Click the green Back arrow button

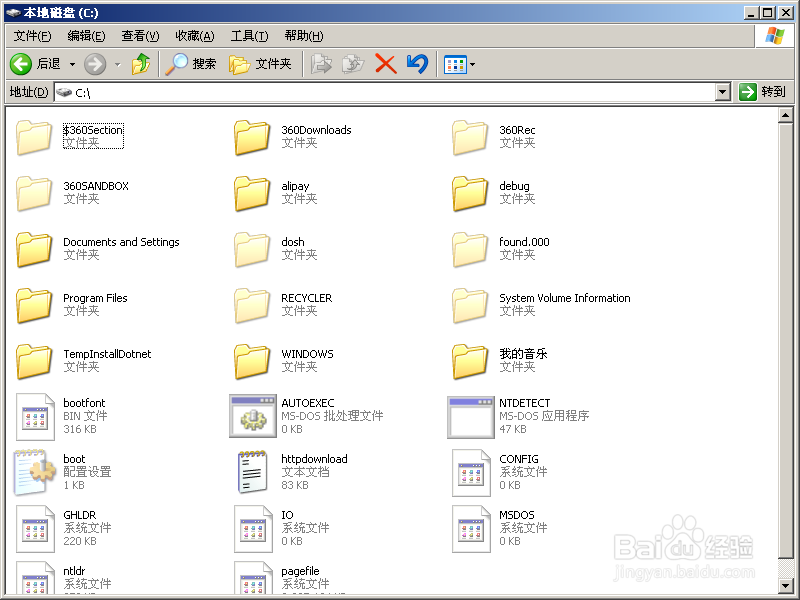coord(21,64)
